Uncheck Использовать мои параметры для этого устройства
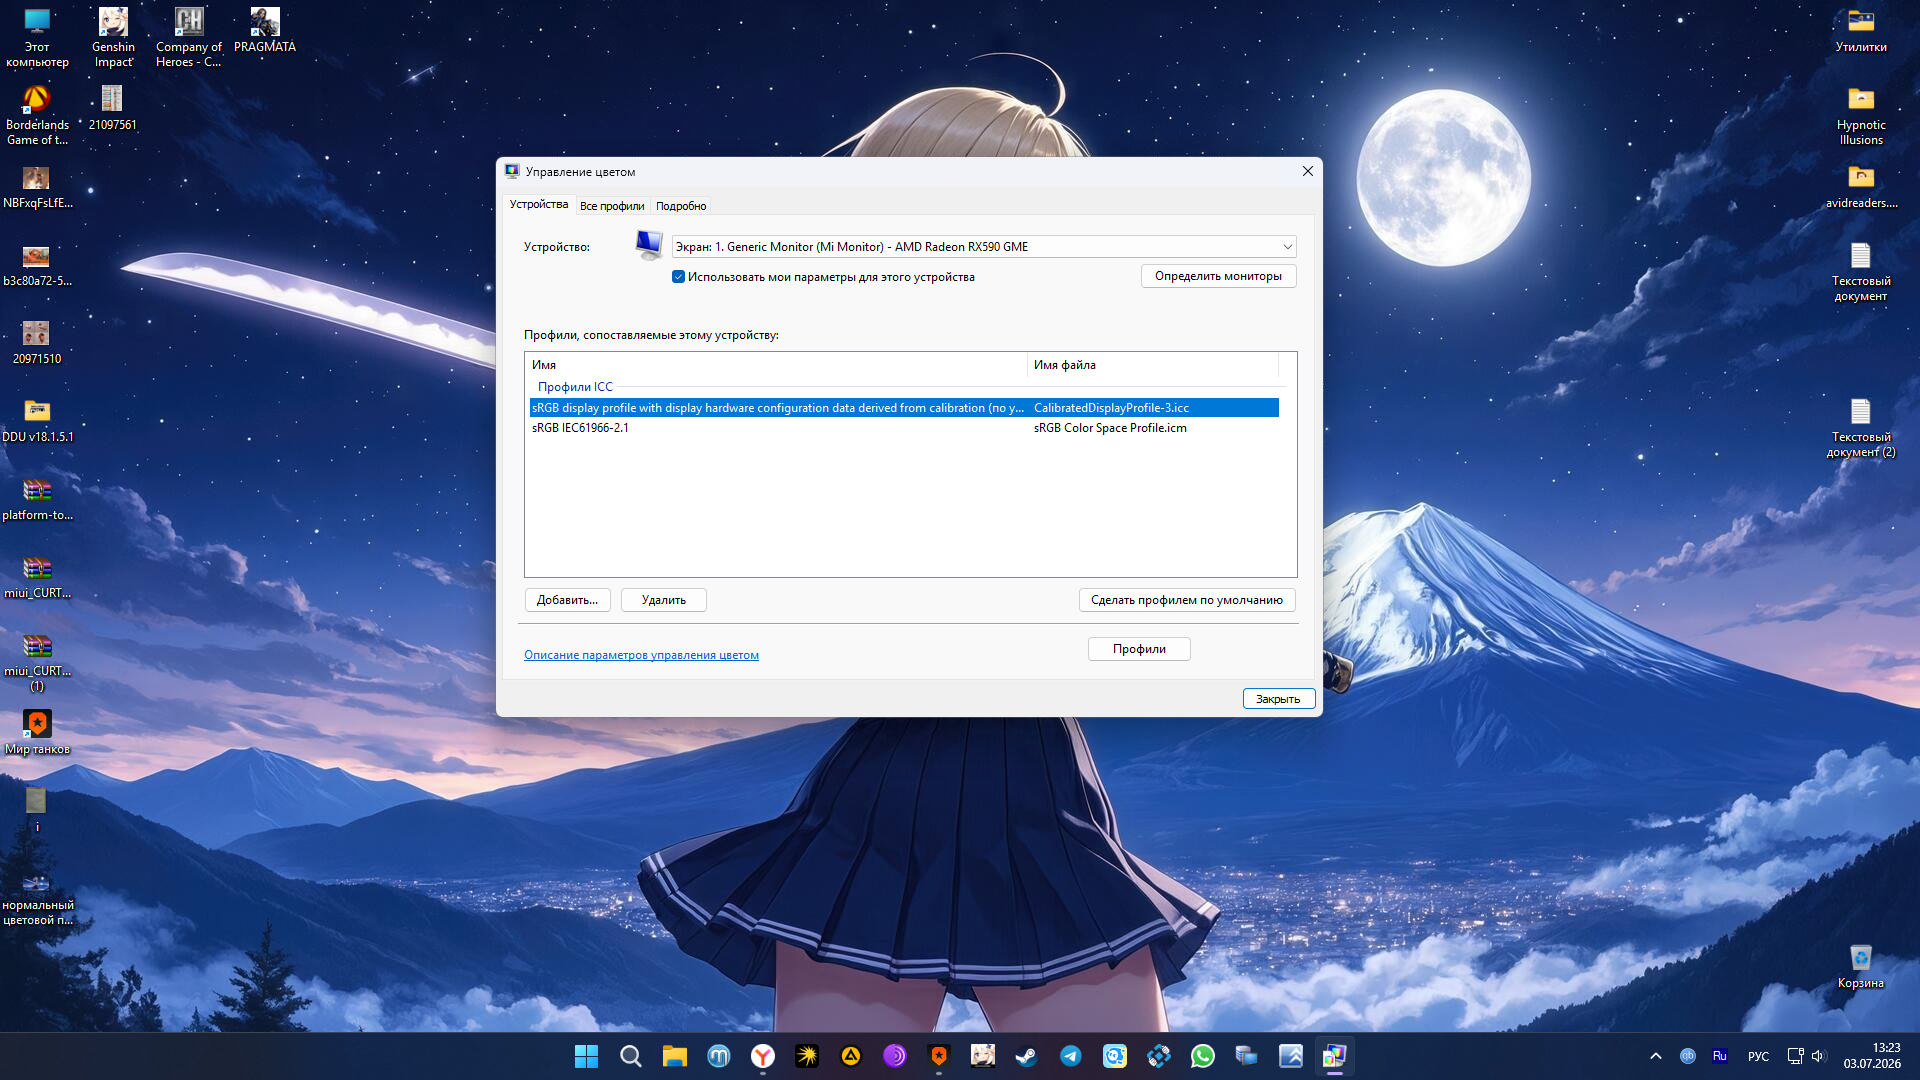Screen dimensions: 1920x1080 [x=679, y=277]
